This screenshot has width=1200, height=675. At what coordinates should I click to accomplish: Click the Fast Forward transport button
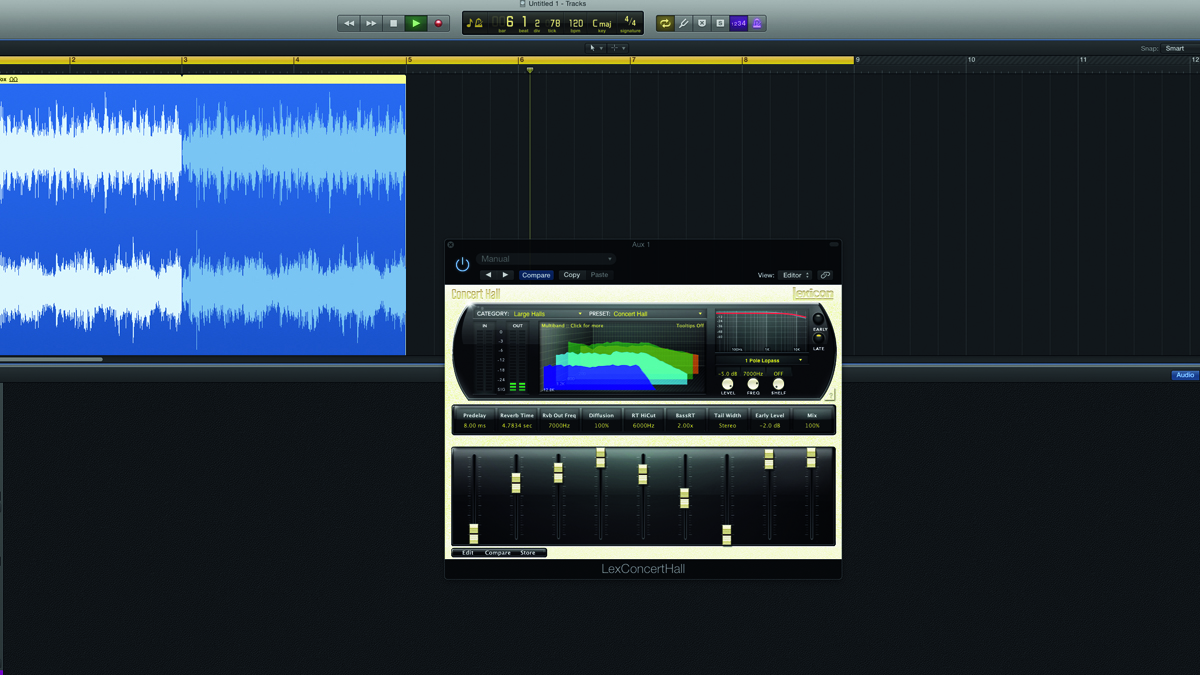pos(371,23)
